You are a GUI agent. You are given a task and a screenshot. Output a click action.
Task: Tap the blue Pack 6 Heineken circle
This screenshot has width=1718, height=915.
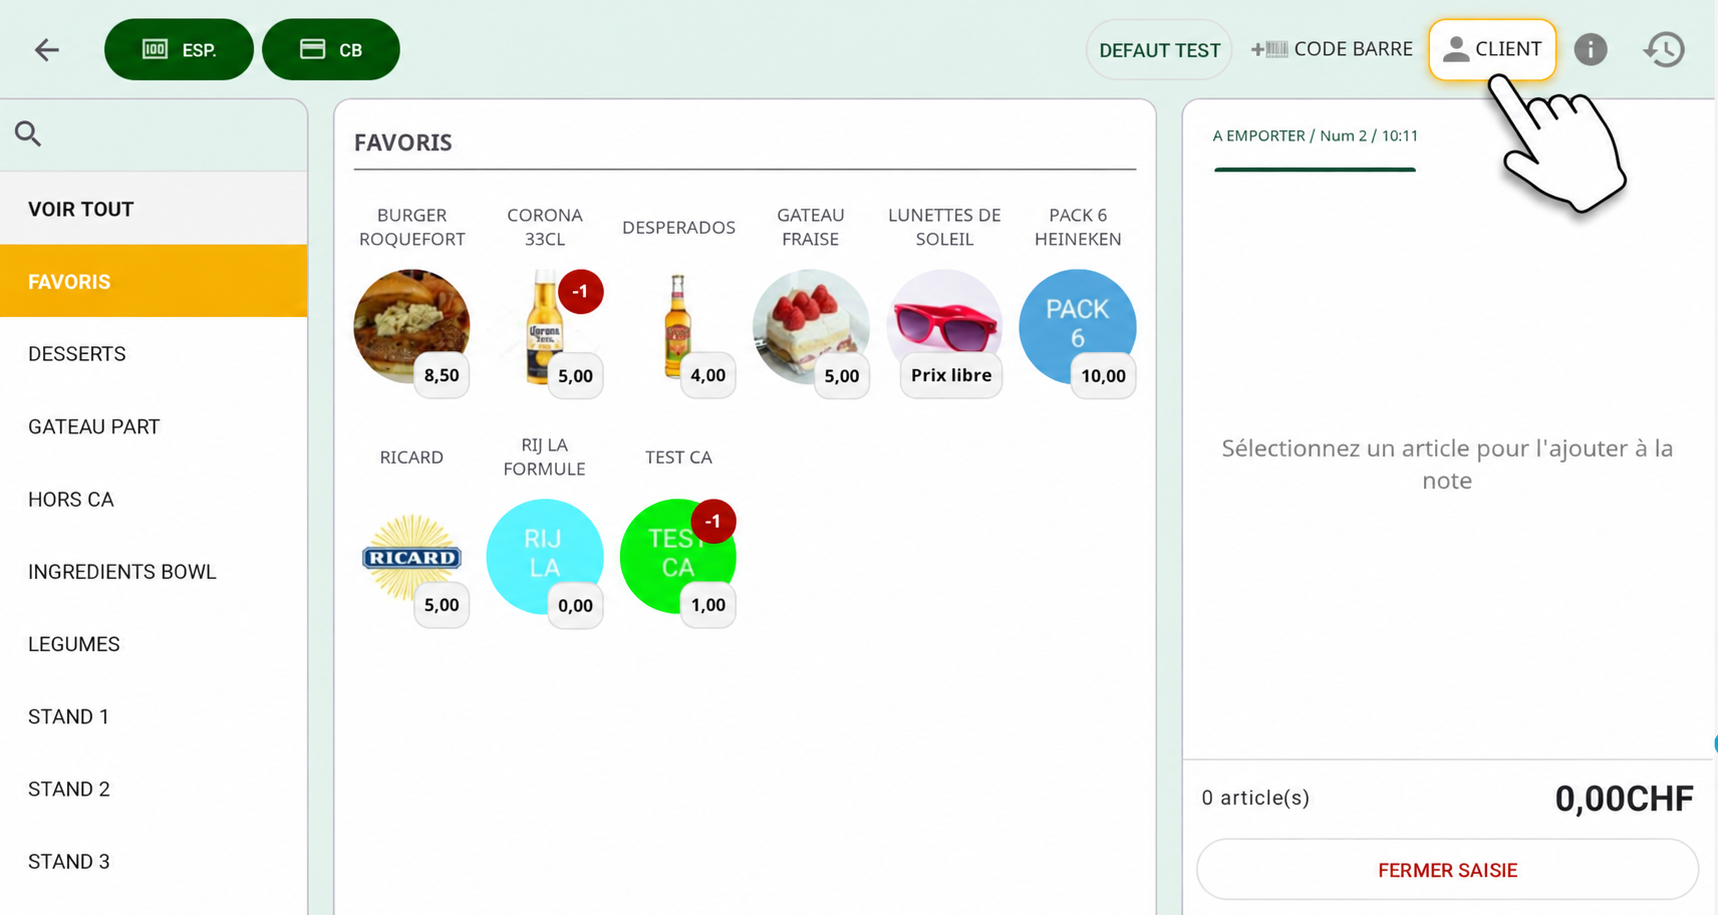1077,326
